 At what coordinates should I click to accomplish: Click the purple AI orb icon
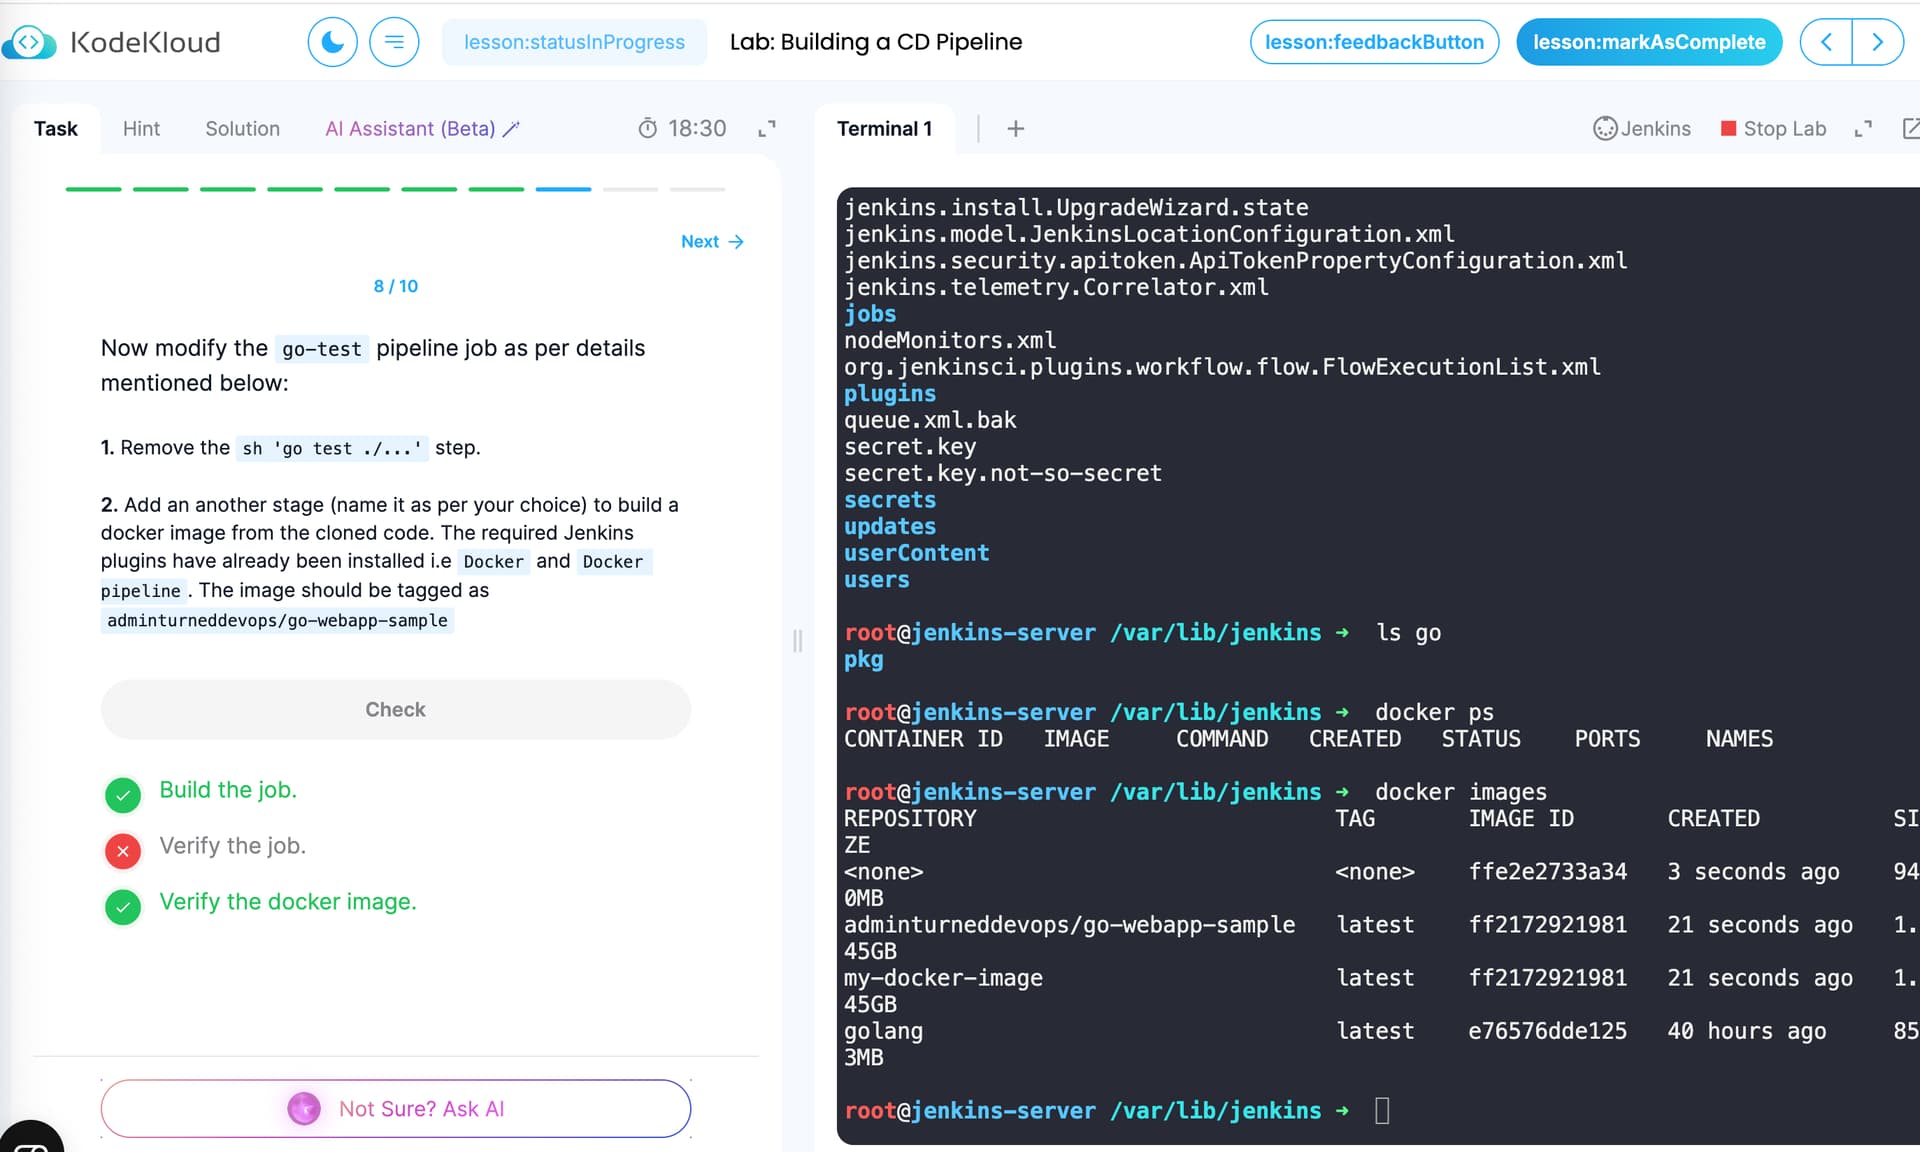point(304,1108)
